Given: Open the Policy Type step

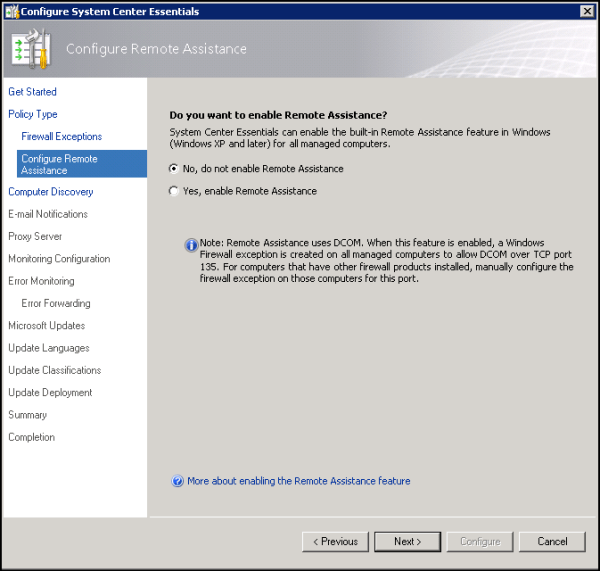Looking at the screenshot, I should tap(33, 114).
